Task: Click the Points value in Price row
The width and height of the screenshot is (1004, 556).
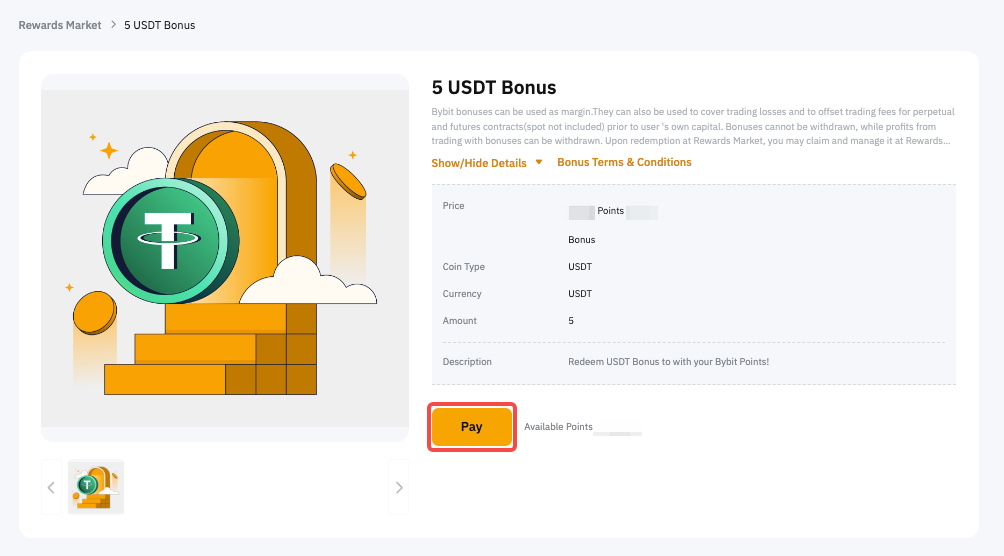Action: click(610, 213)
